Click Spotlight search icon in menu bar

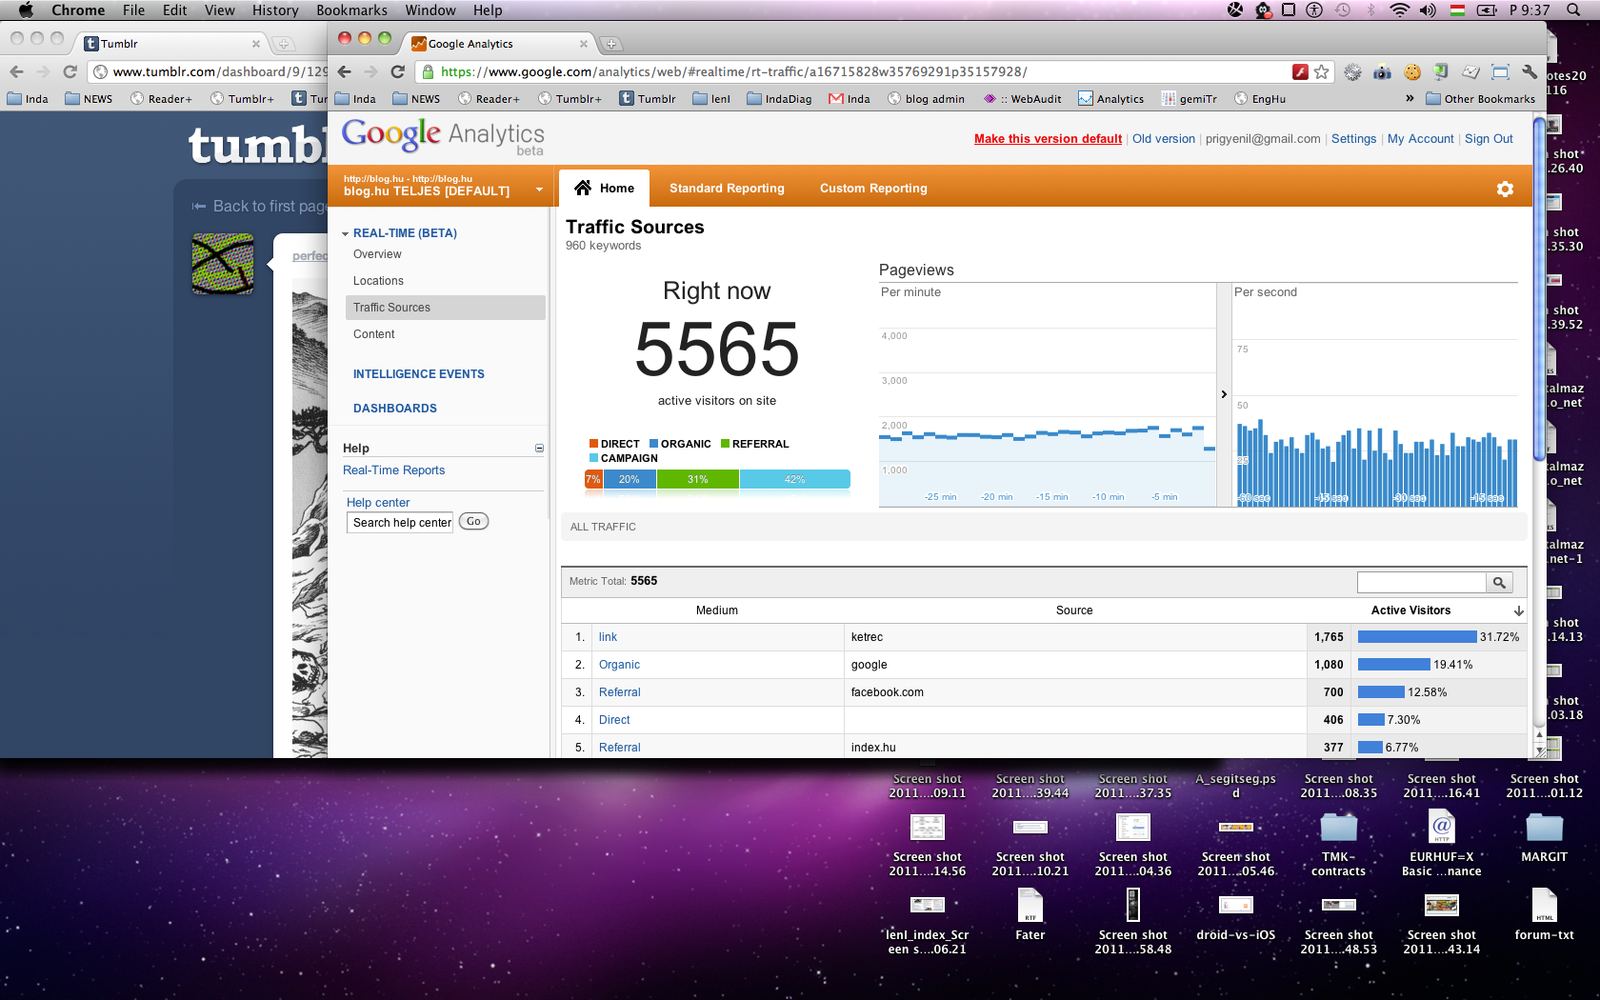coord(1573,10)
